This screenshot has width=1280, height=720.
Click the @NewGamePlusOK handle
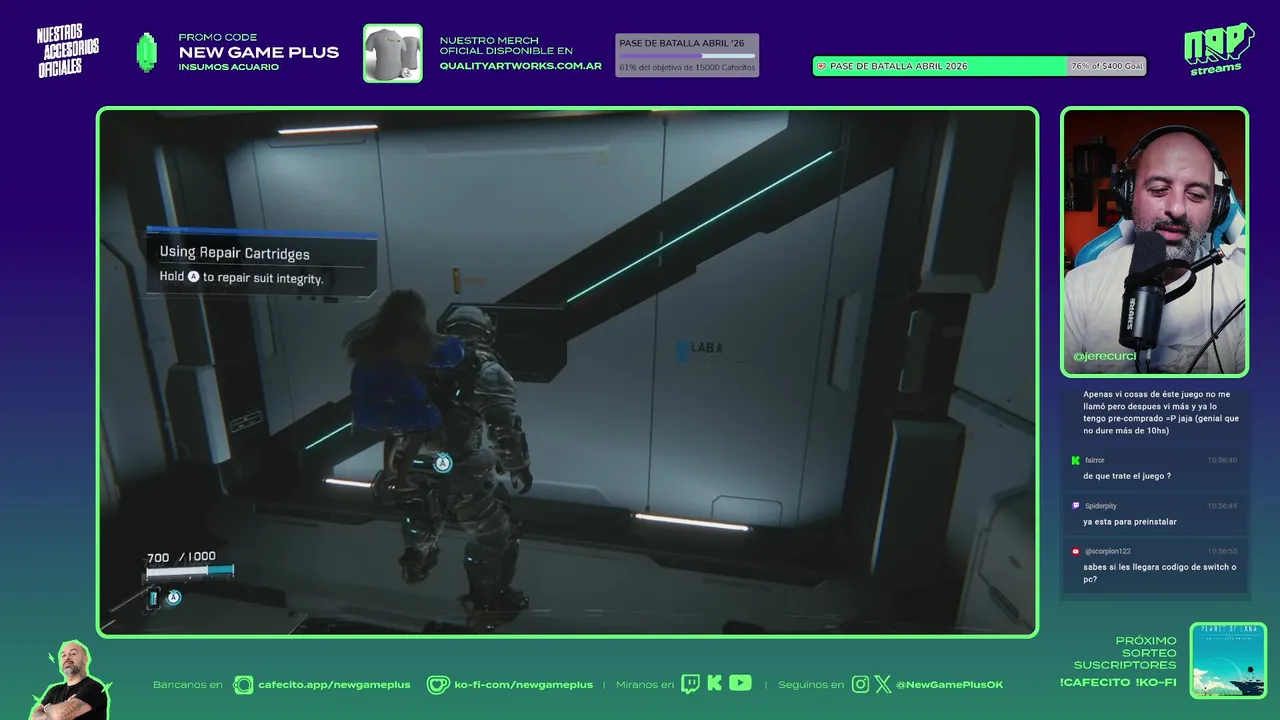pyautogui.click(x=949, y=685)
